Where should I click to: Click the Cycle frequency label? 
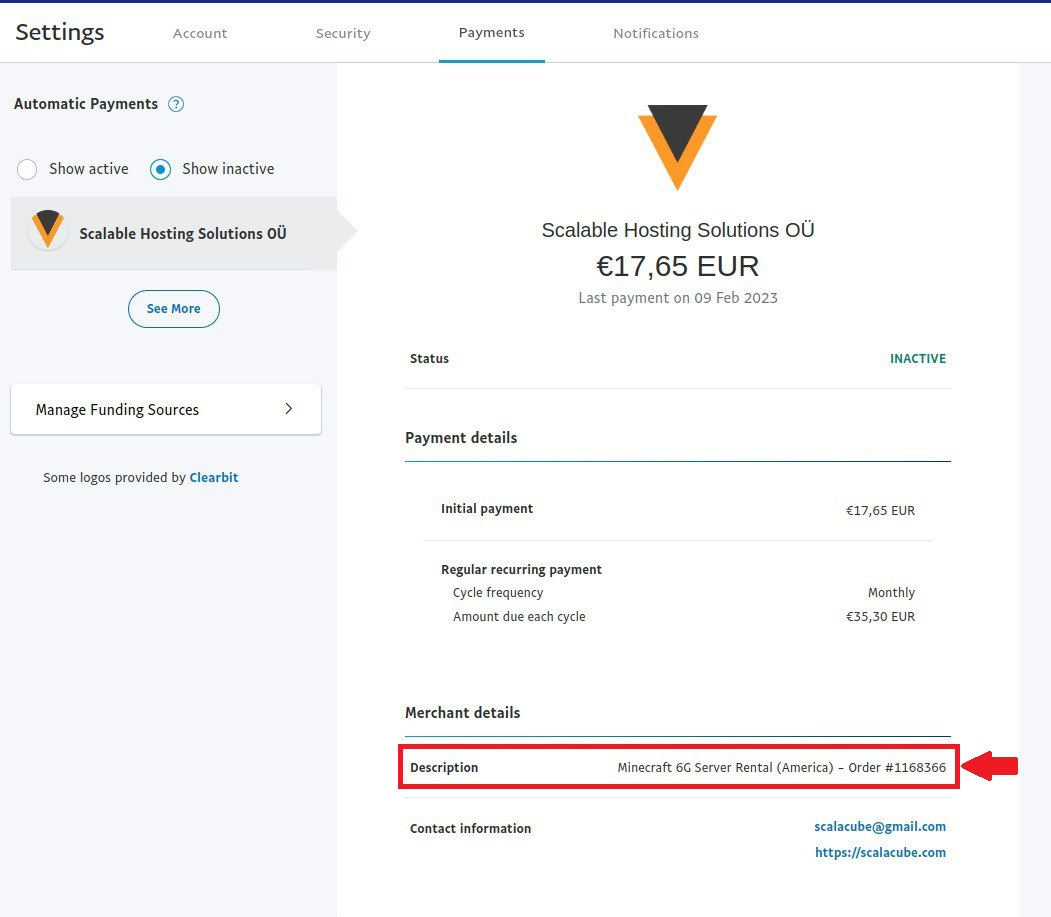[498, 593]
